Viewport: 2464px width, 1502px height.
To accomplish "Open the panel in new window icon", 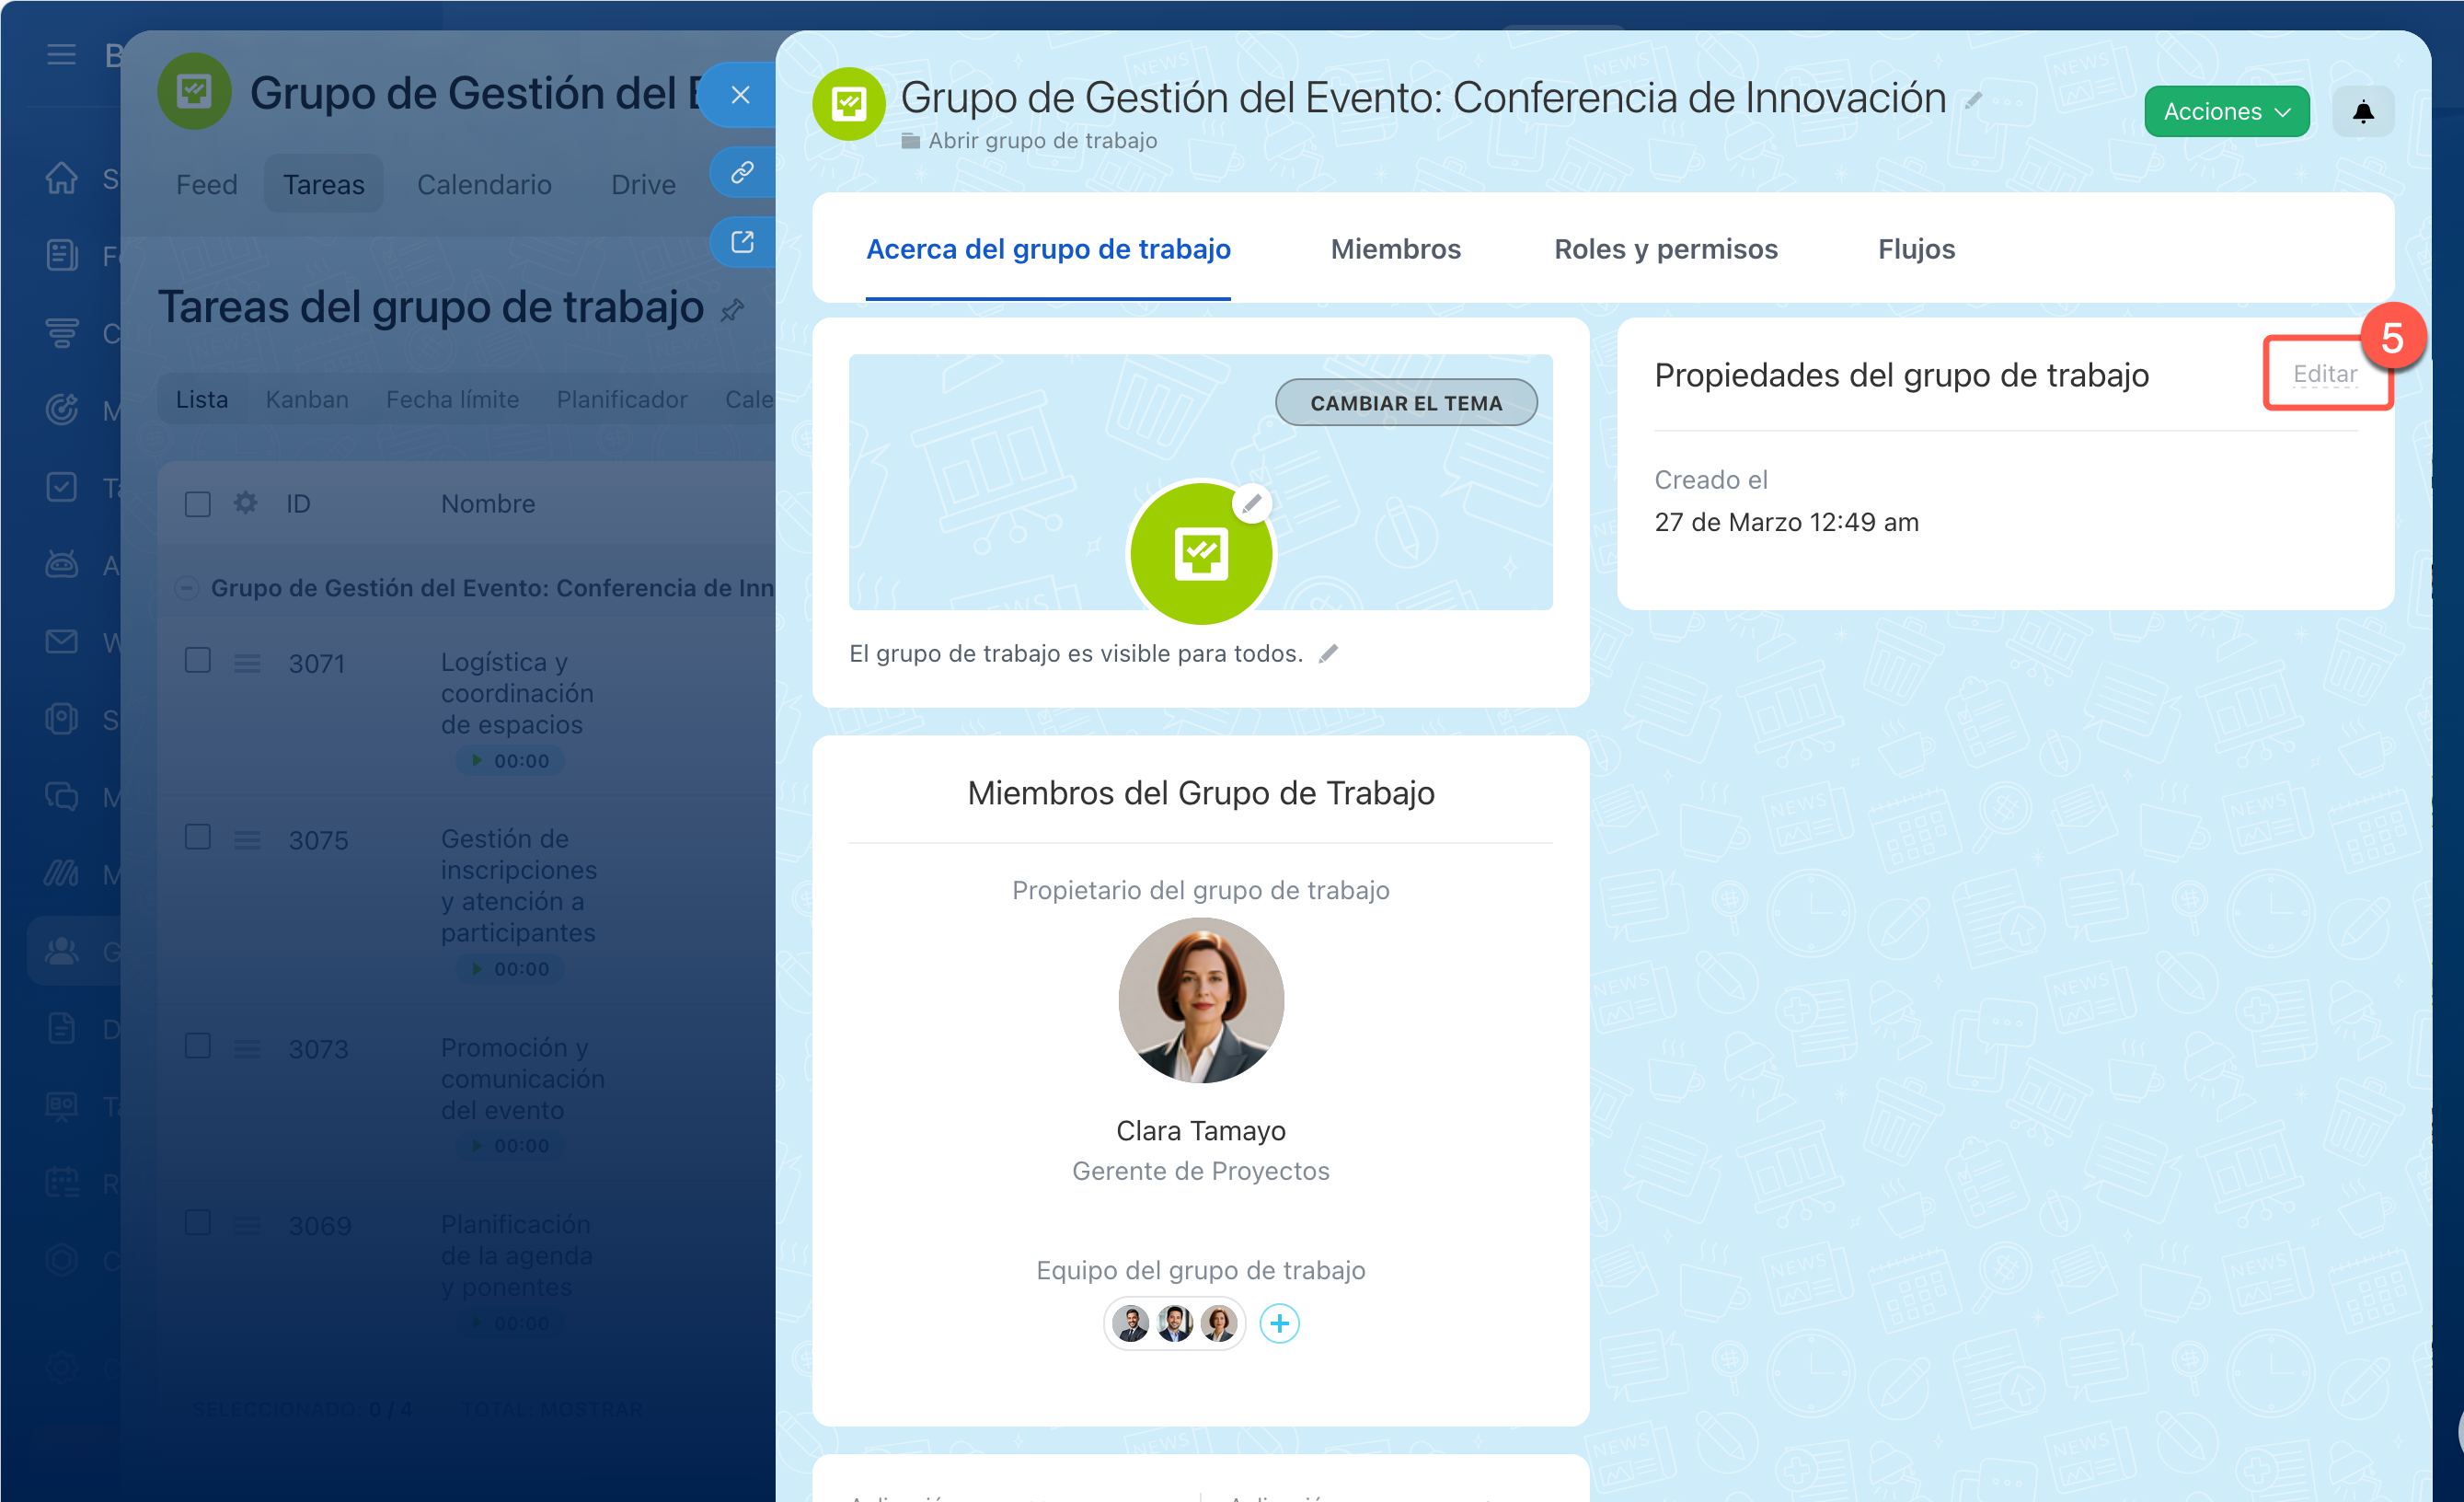I will tap(742, 242).
